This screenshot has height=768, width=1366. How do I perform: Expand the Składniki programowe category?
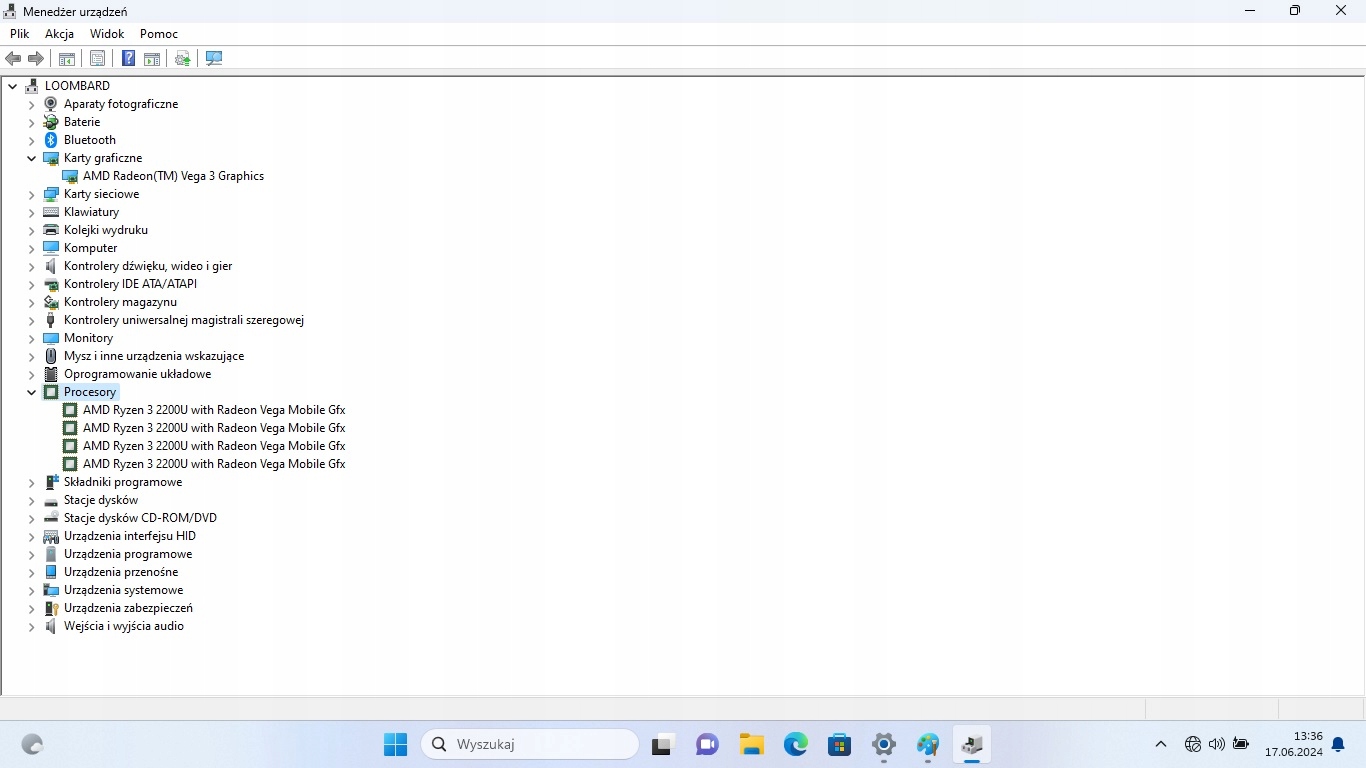(x=32, y=482)
